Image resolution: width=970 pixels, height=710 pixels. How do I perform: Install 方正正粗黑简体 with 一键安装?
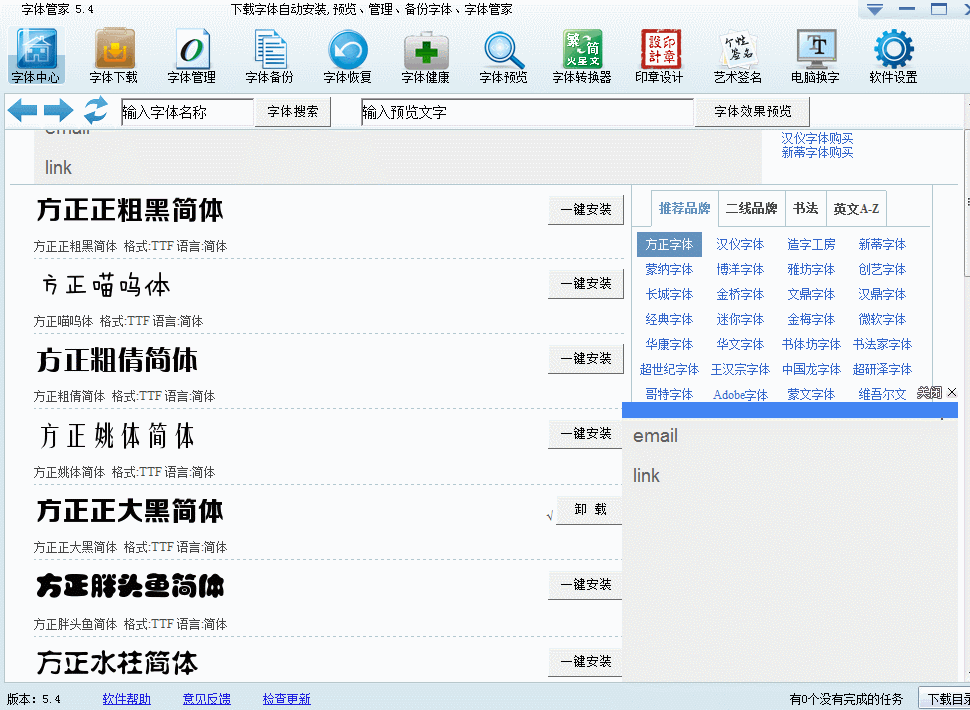click(x=586, y=210)
